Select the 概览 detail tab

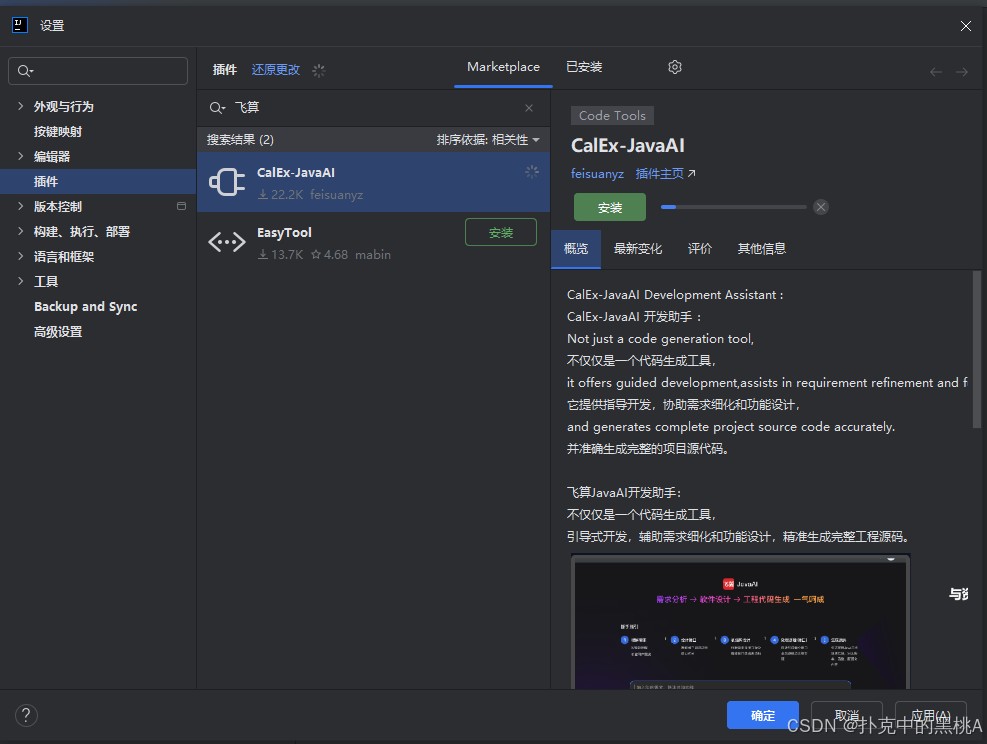pos(576,249)
